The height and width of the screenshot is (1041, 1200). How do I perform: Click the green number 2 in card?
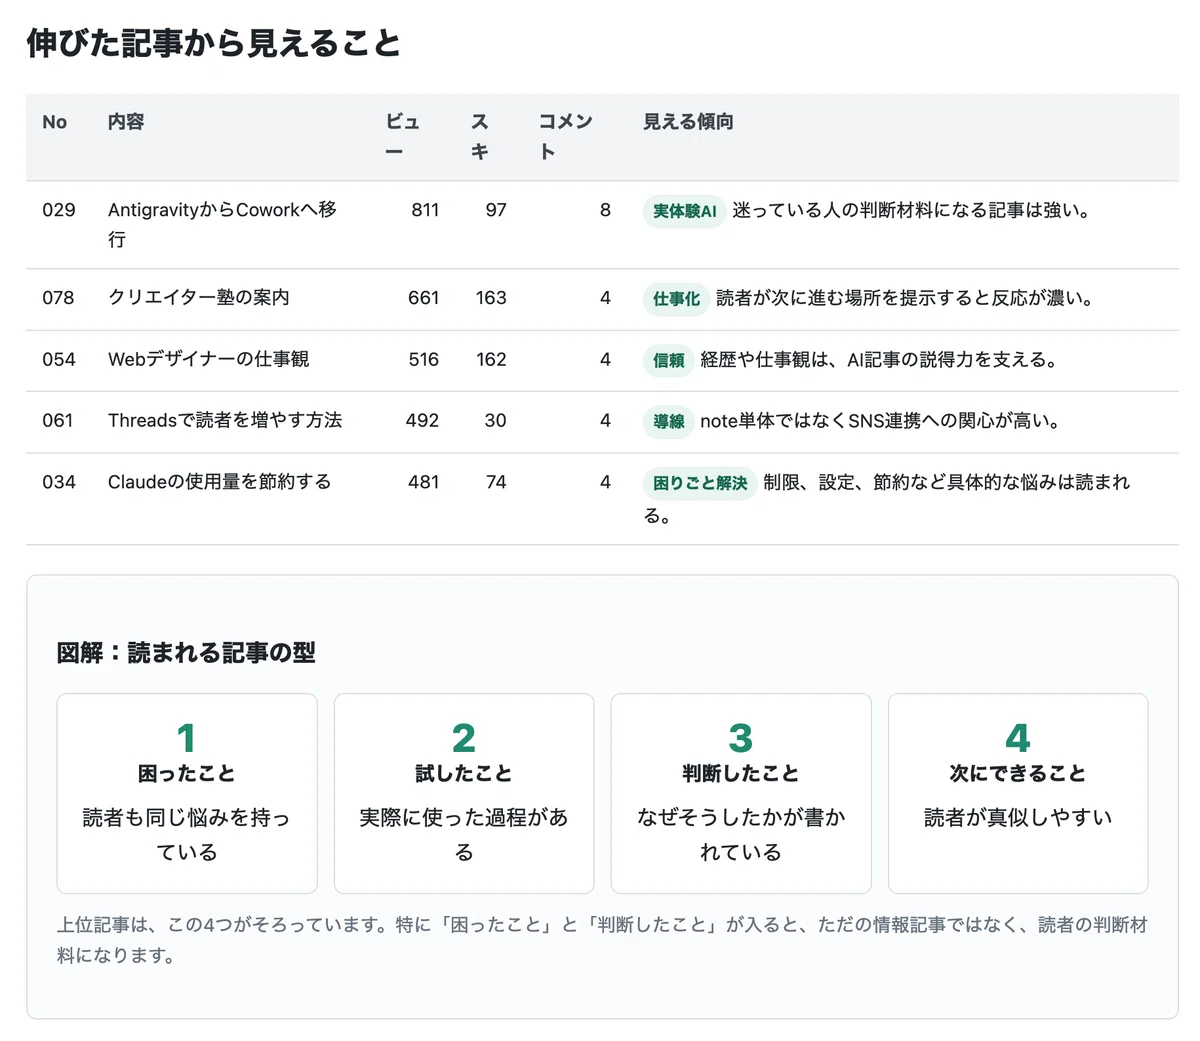(x=464, y=738)
